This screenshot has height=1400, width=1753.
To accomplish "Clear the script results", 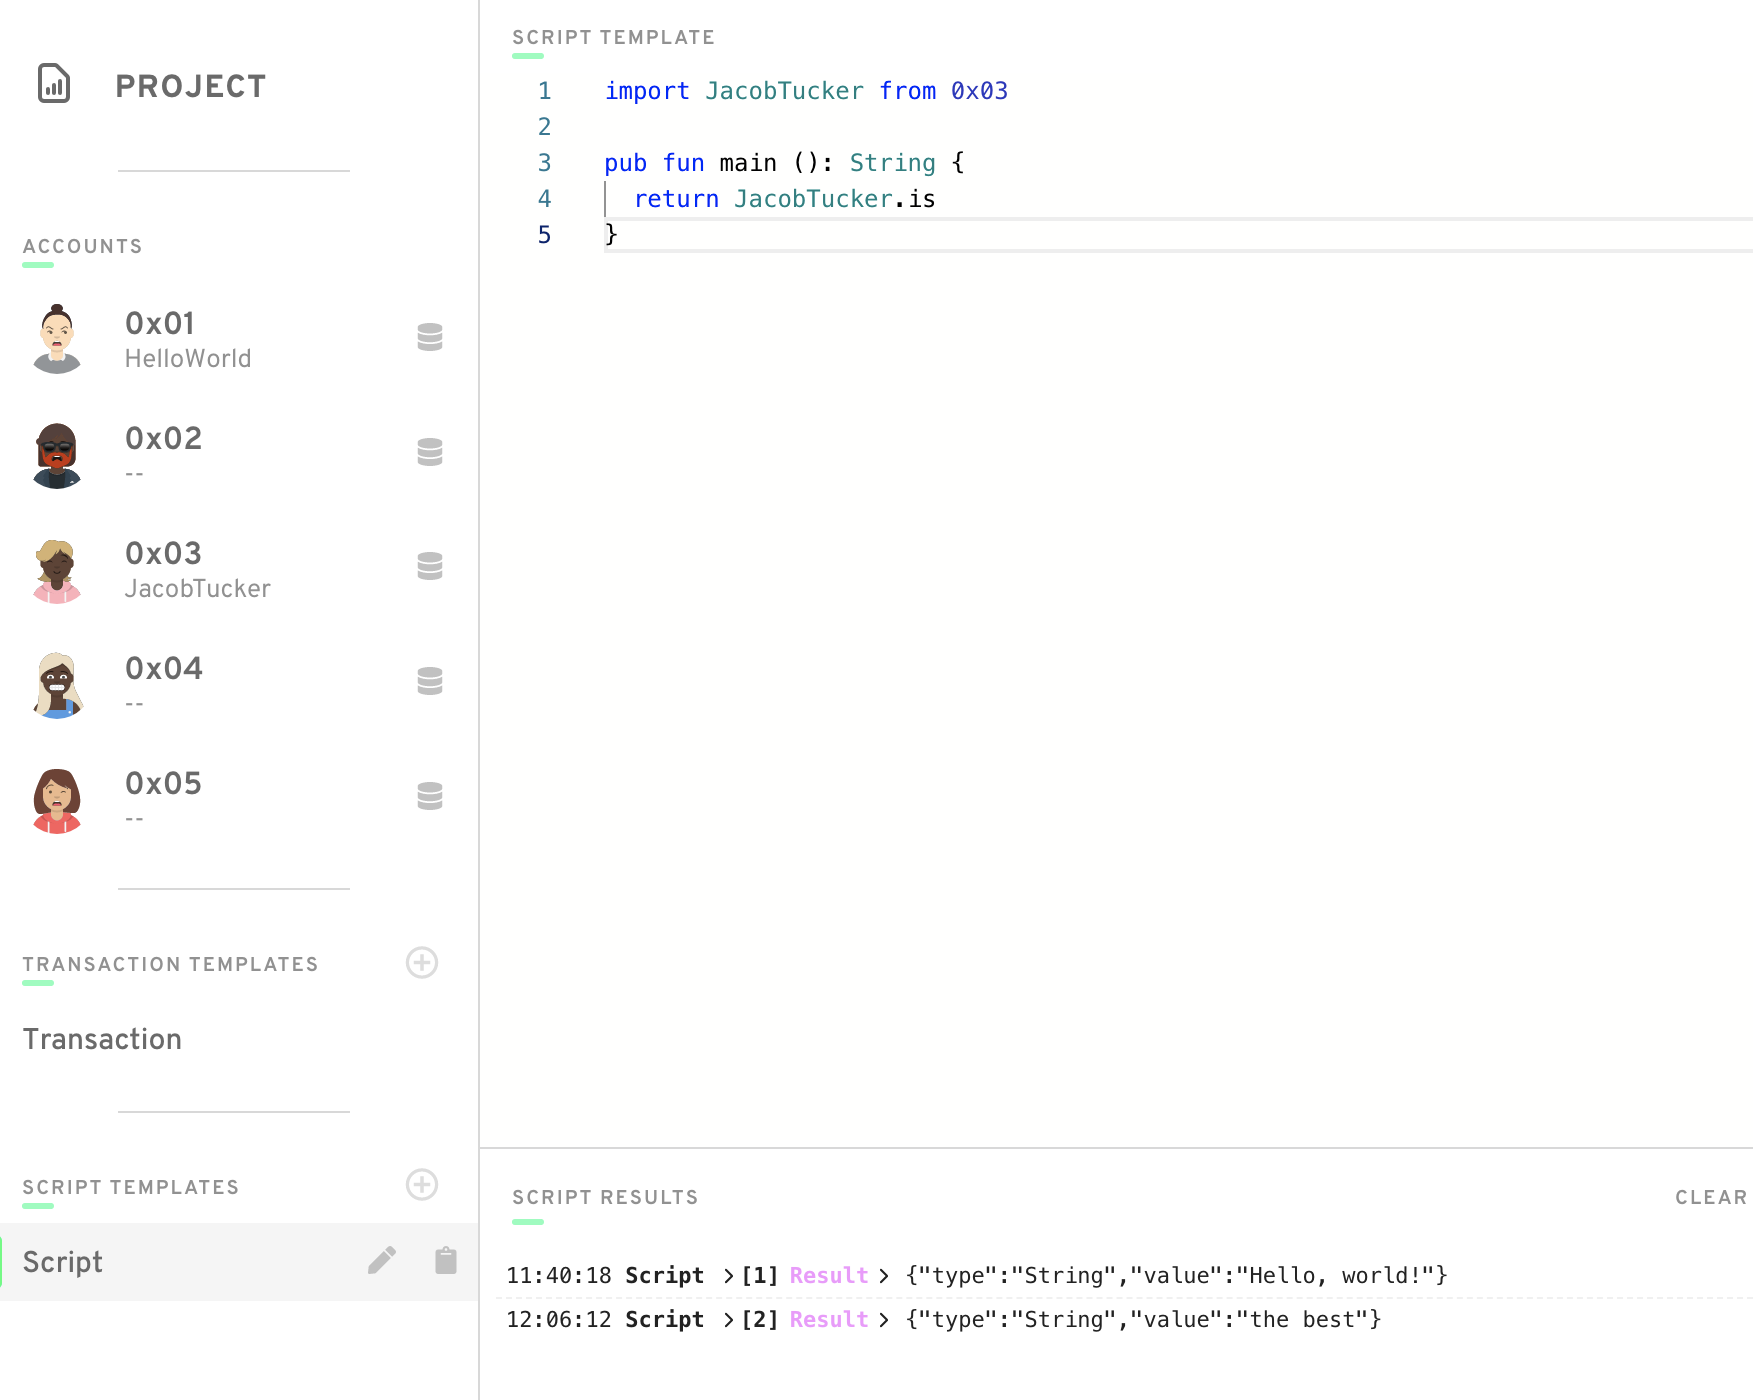I will coord(1711,1198).
